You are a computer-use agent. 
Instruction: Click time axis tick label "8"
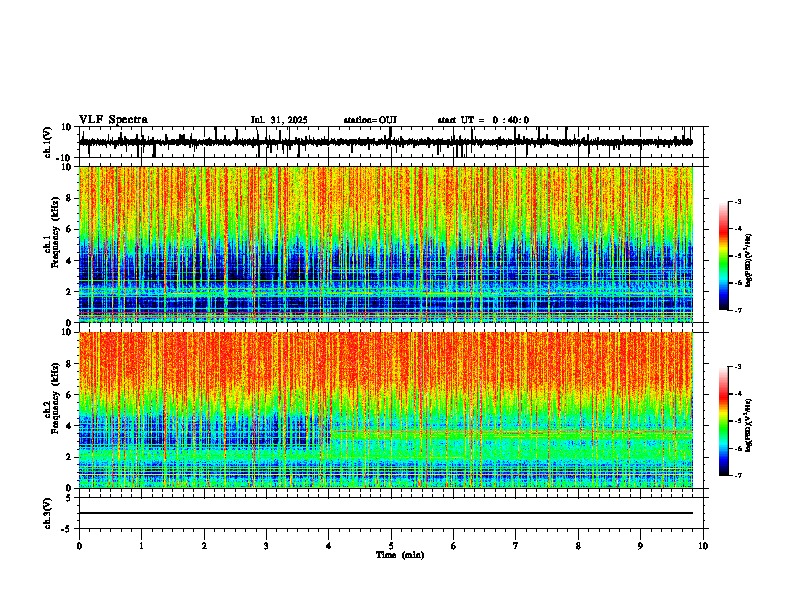click(578, 546)
